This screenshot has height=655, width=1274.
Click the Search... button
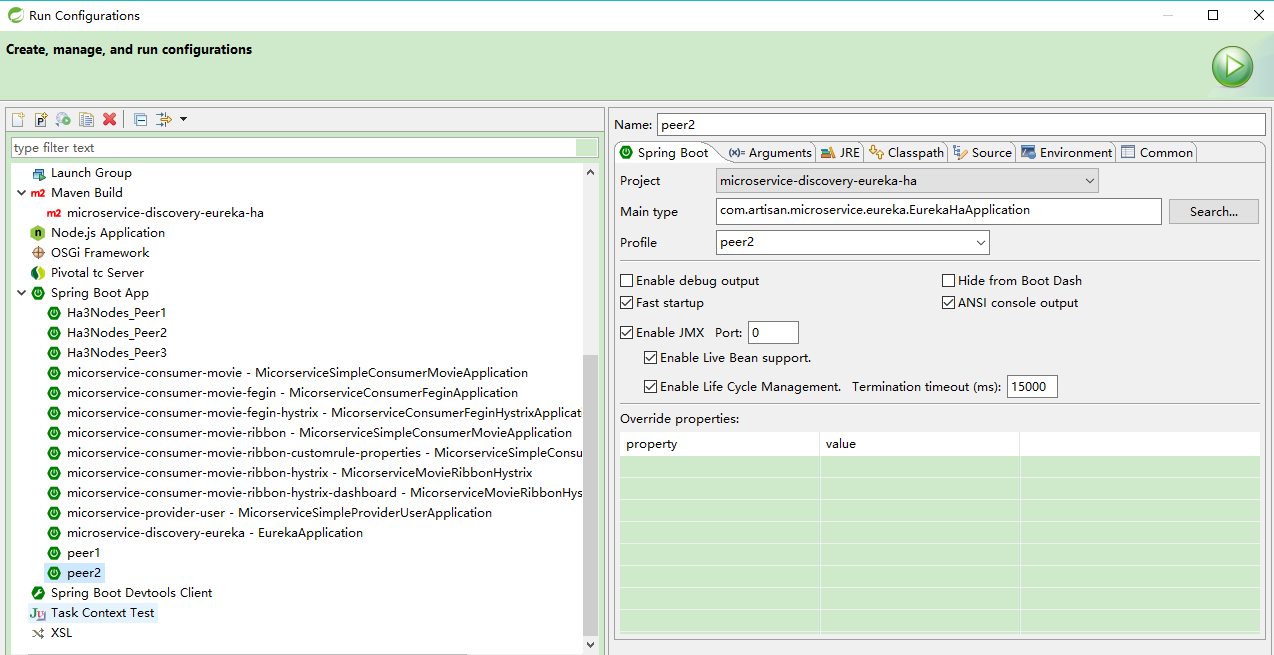tap(1214, 211)
